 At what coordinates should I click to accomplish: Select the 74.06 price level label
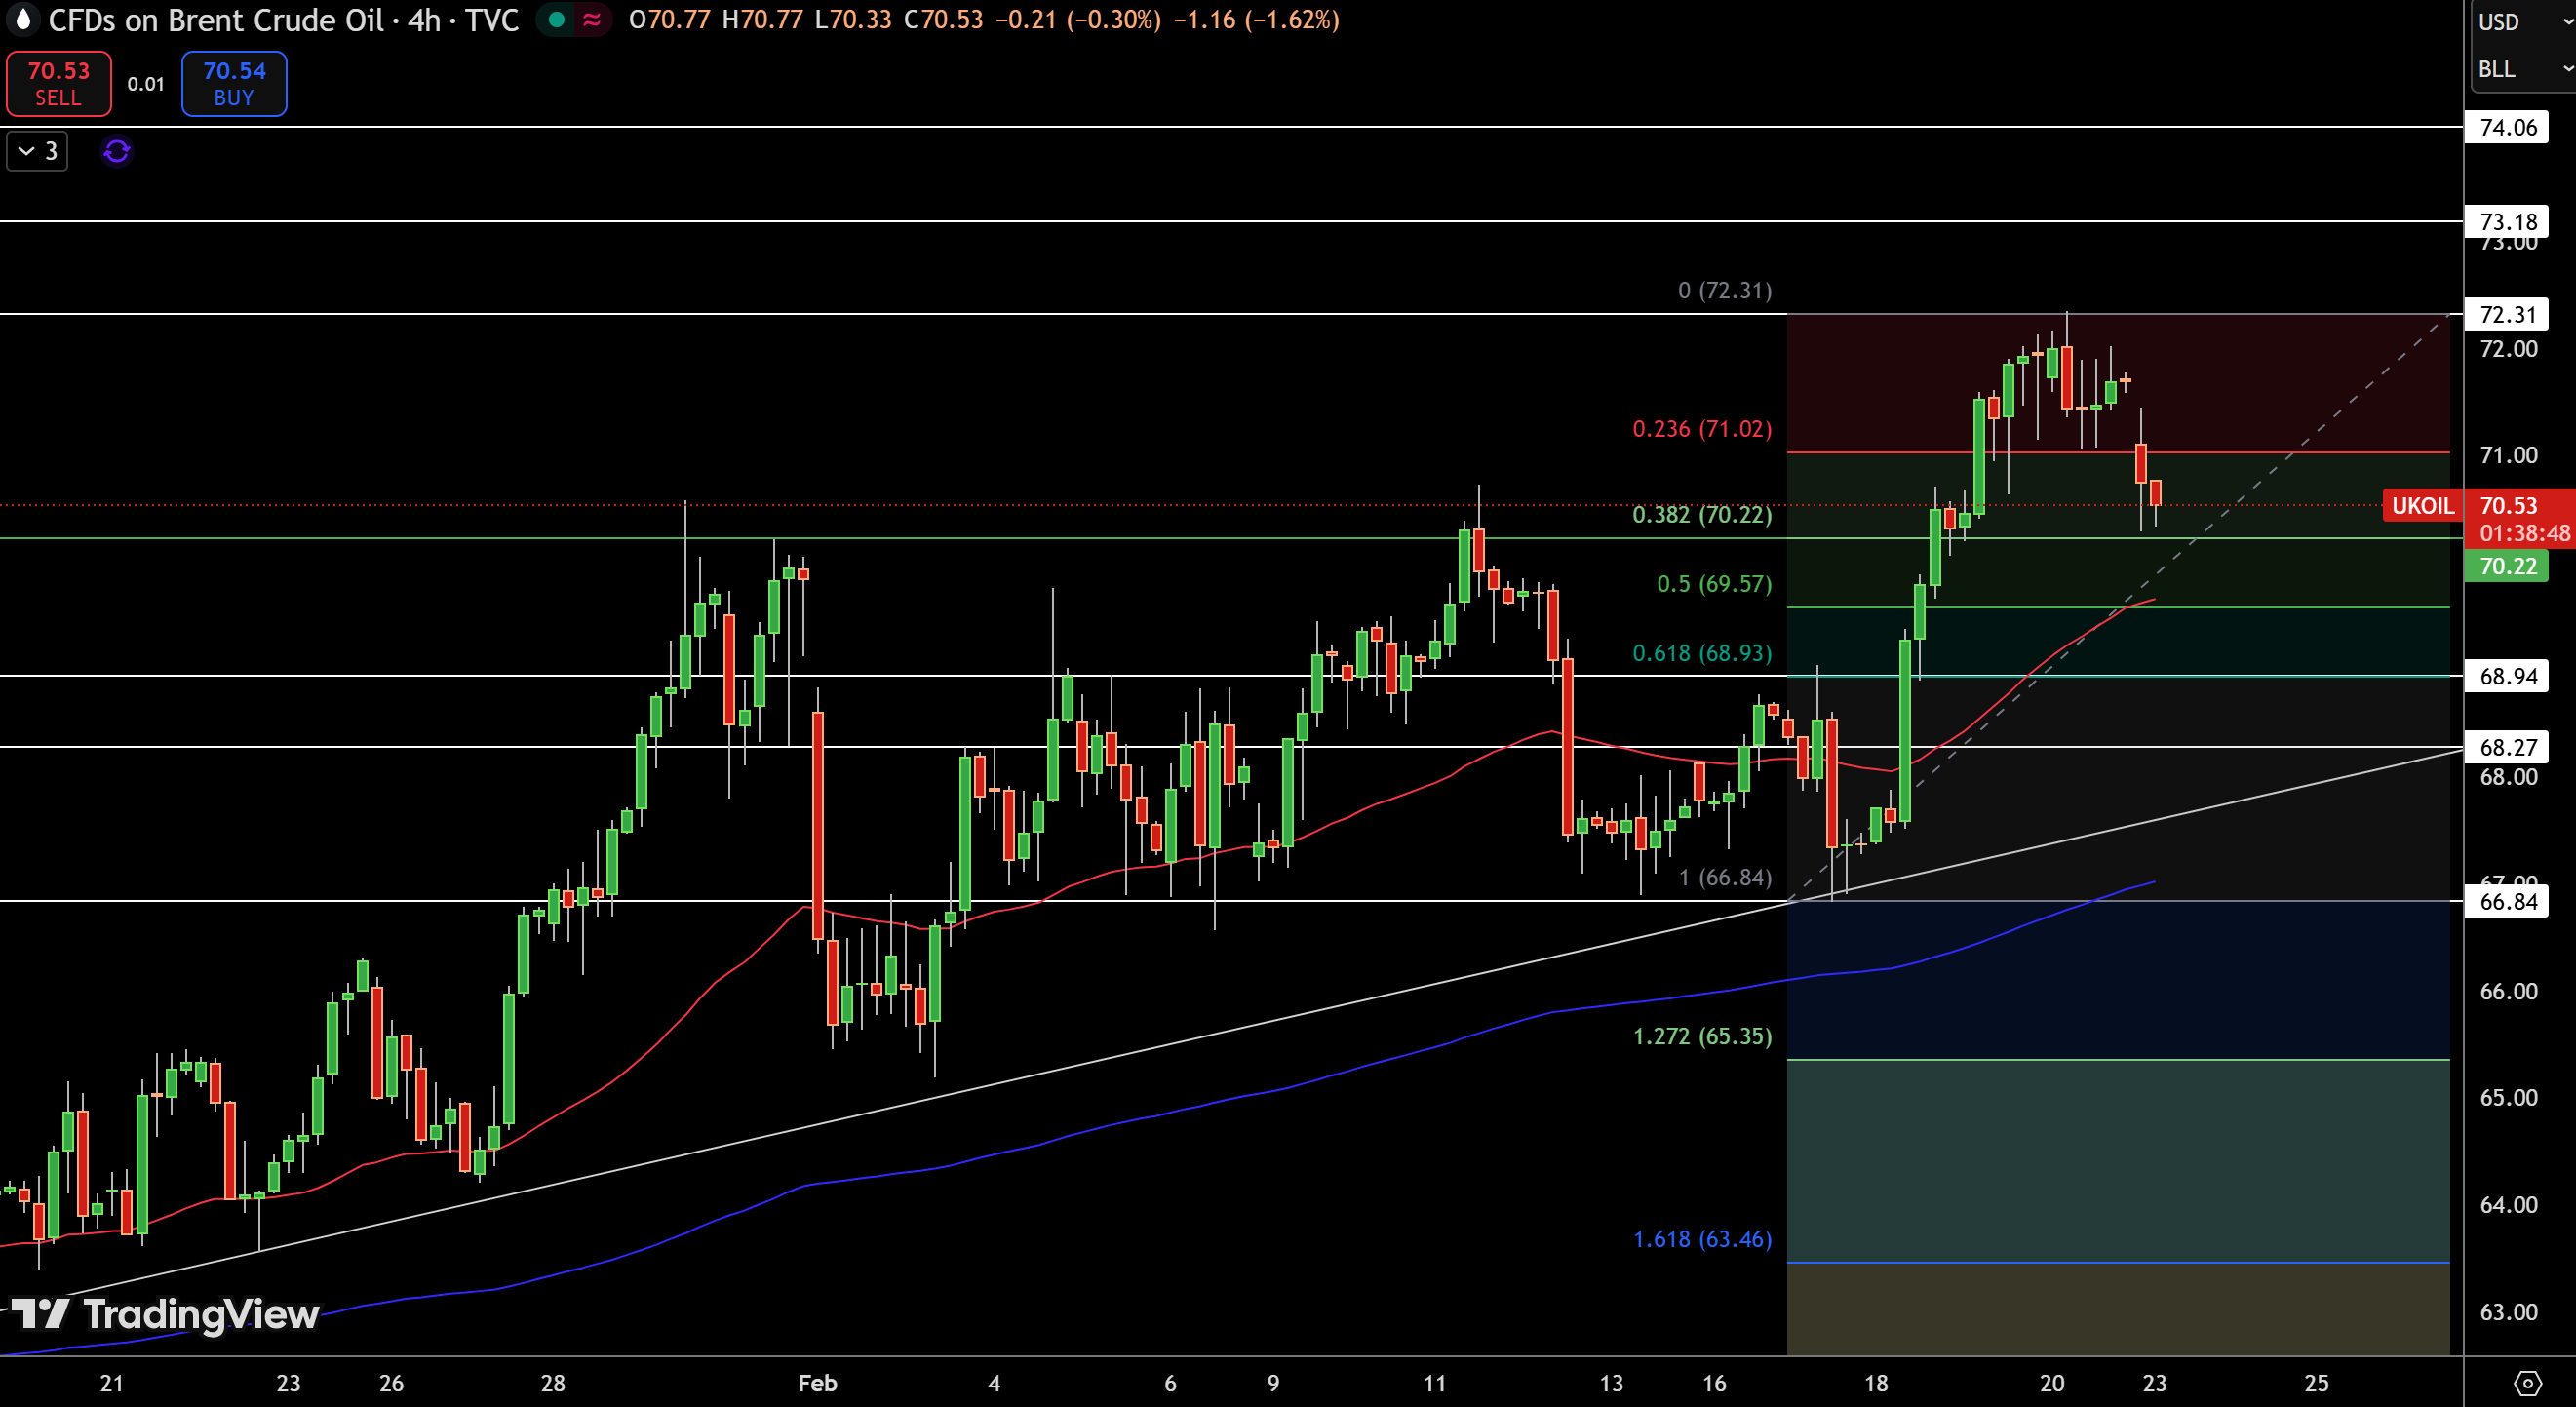coord(2507,127)
